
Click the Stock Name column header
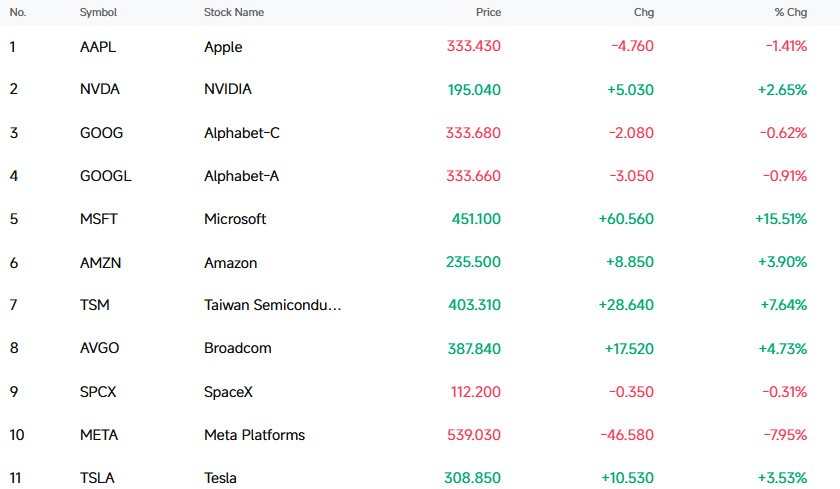(234, 12)
